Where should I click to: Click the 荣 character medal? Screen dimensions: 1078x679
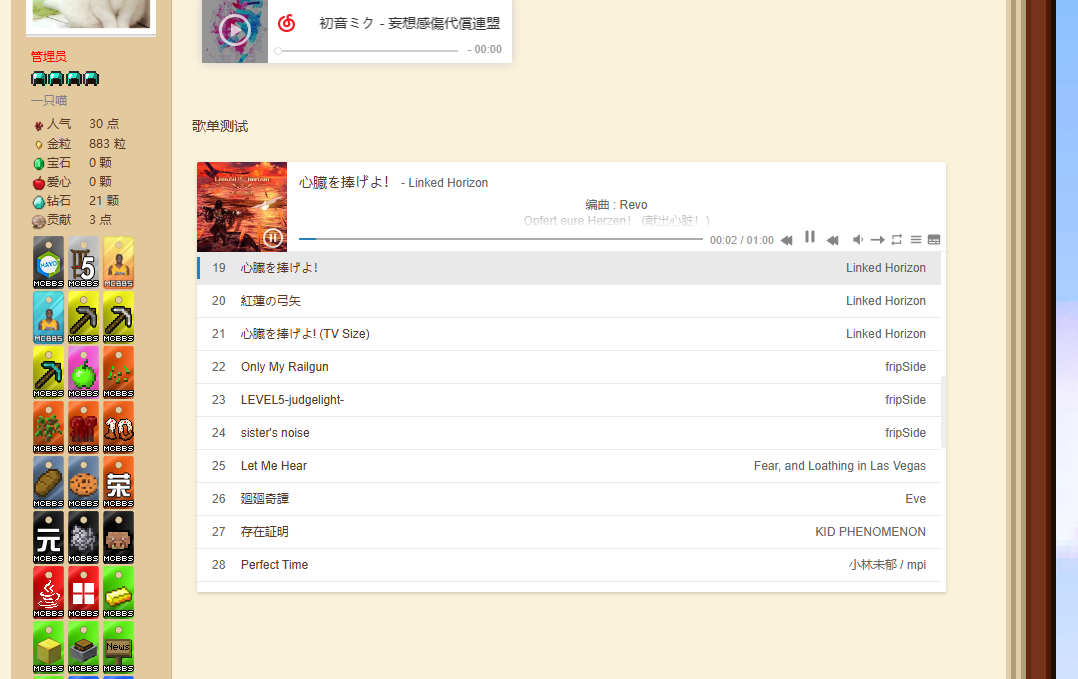(x=118, y=482)
